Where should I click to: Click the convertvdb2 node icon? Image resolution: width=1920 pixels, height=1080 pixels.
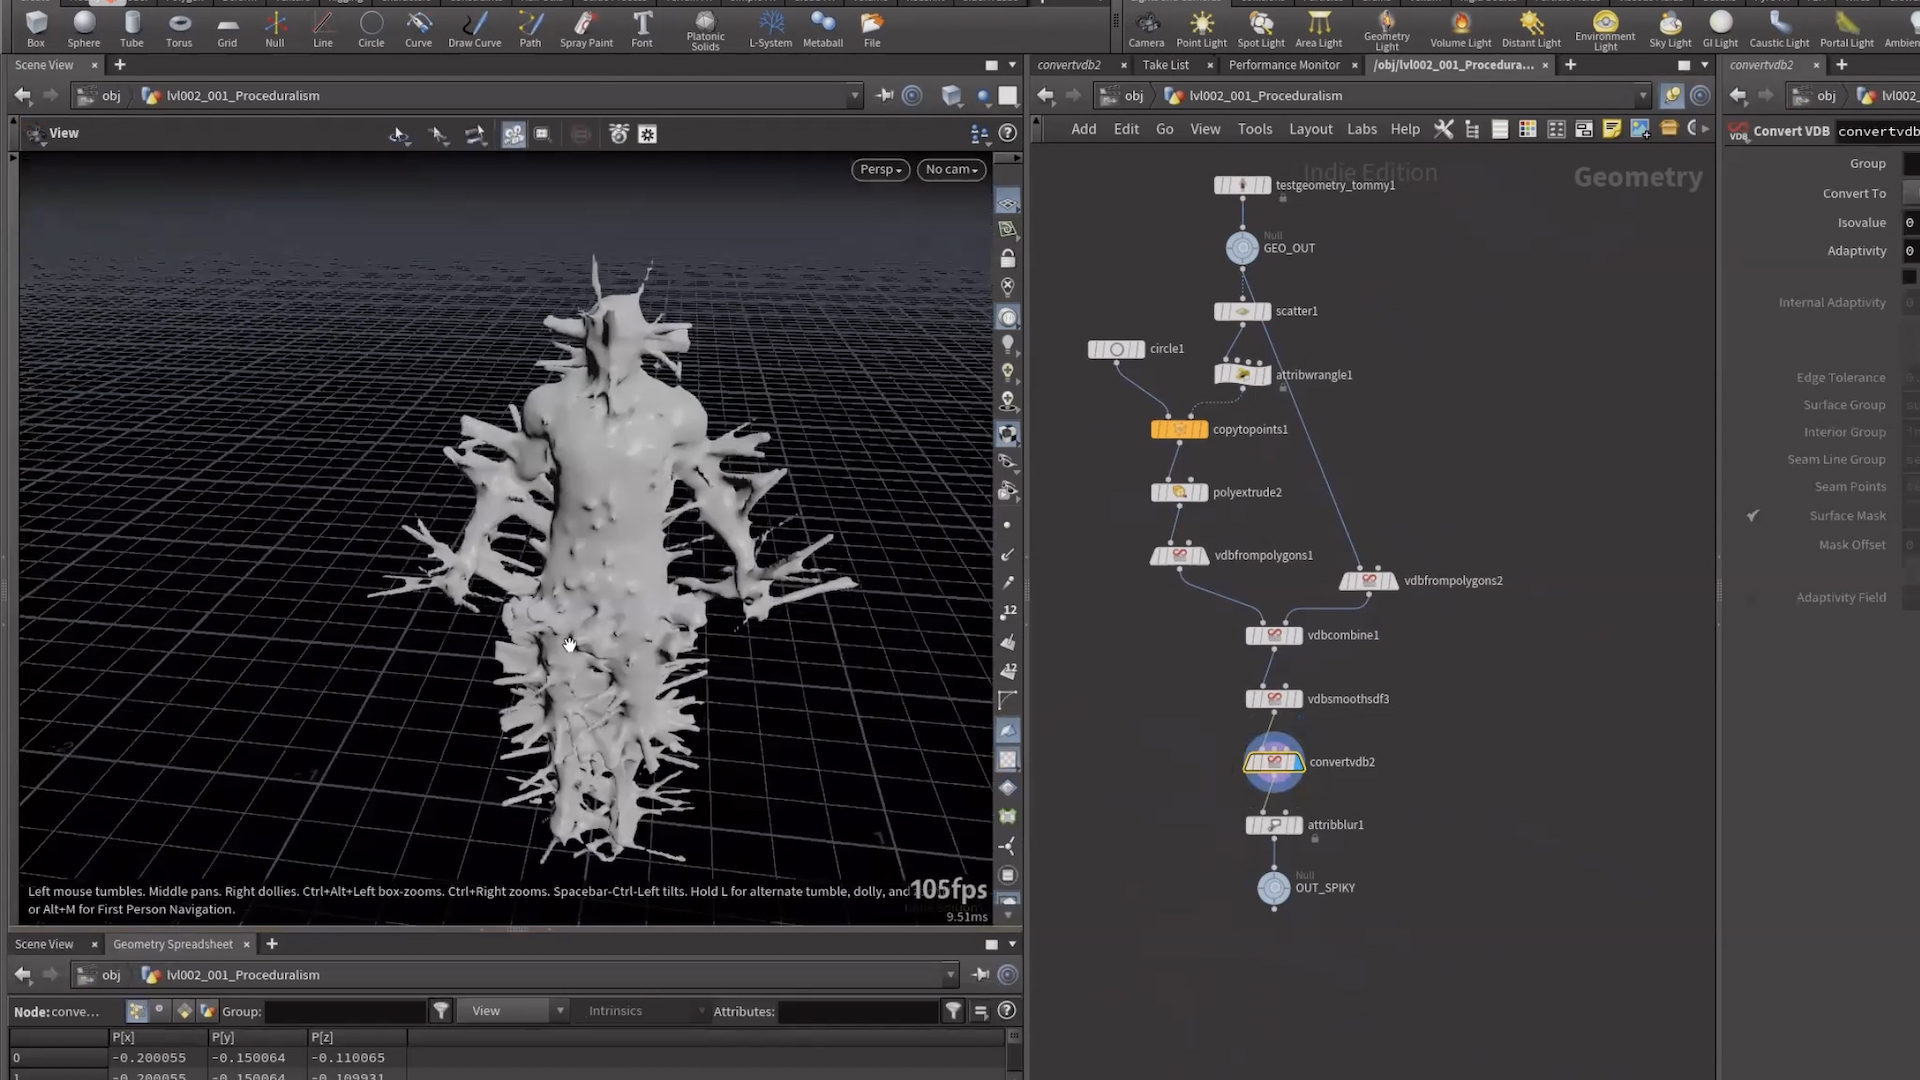(1273, 762)
